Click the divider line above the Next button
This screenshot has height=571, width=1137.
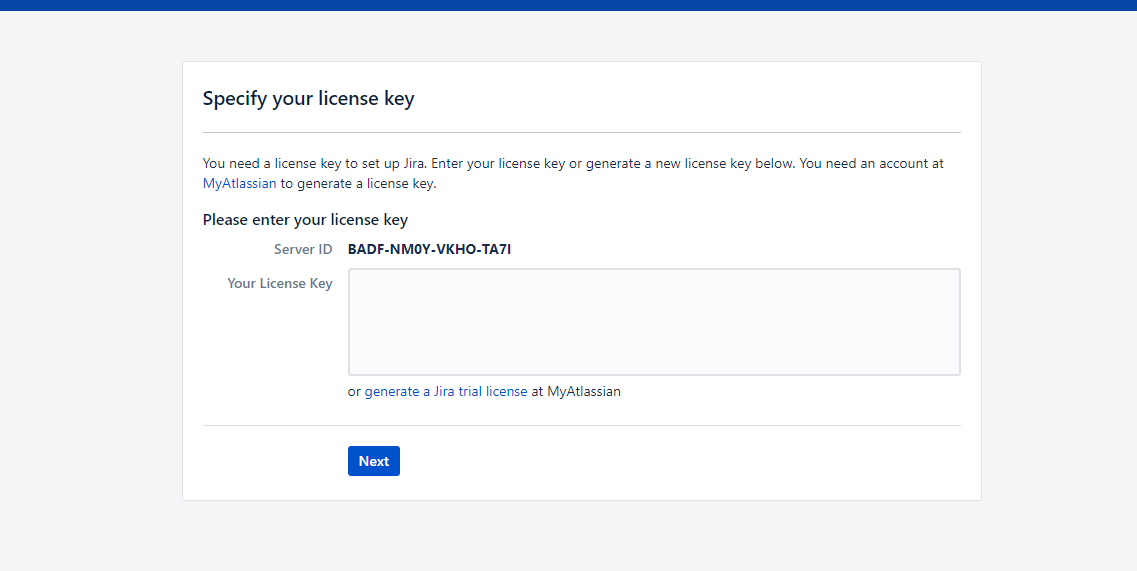(582, 426)
